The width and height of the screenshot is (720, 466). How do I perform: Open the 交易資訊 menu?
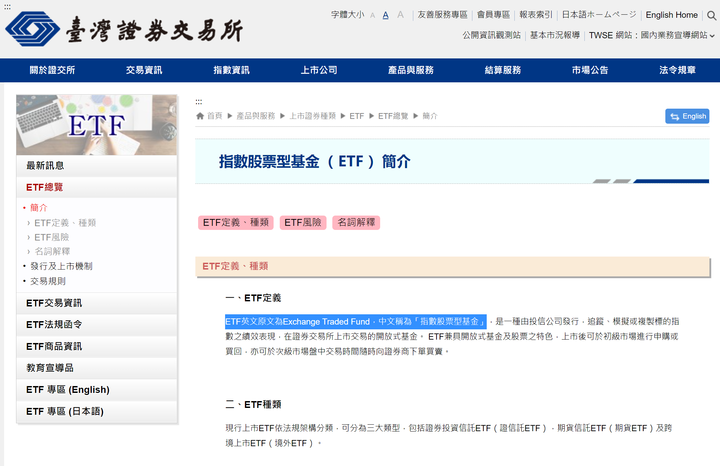[144, 70]
